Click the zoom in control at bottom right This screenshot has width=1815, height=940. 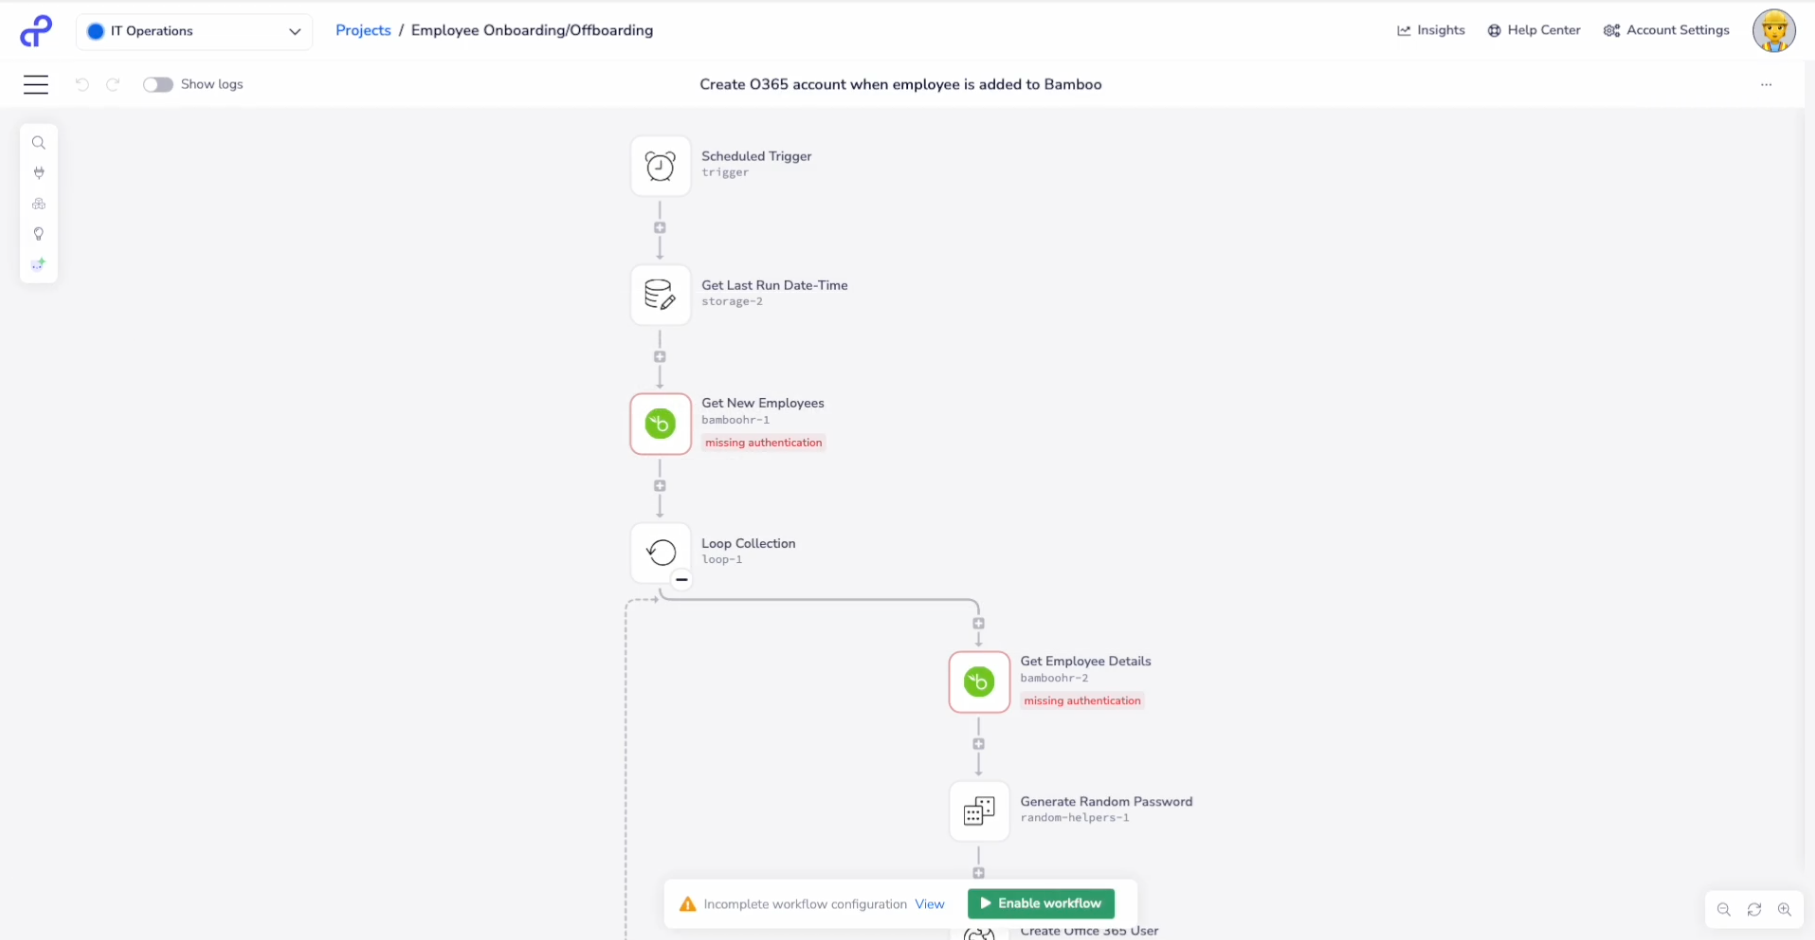click(x=1786, y=909)
